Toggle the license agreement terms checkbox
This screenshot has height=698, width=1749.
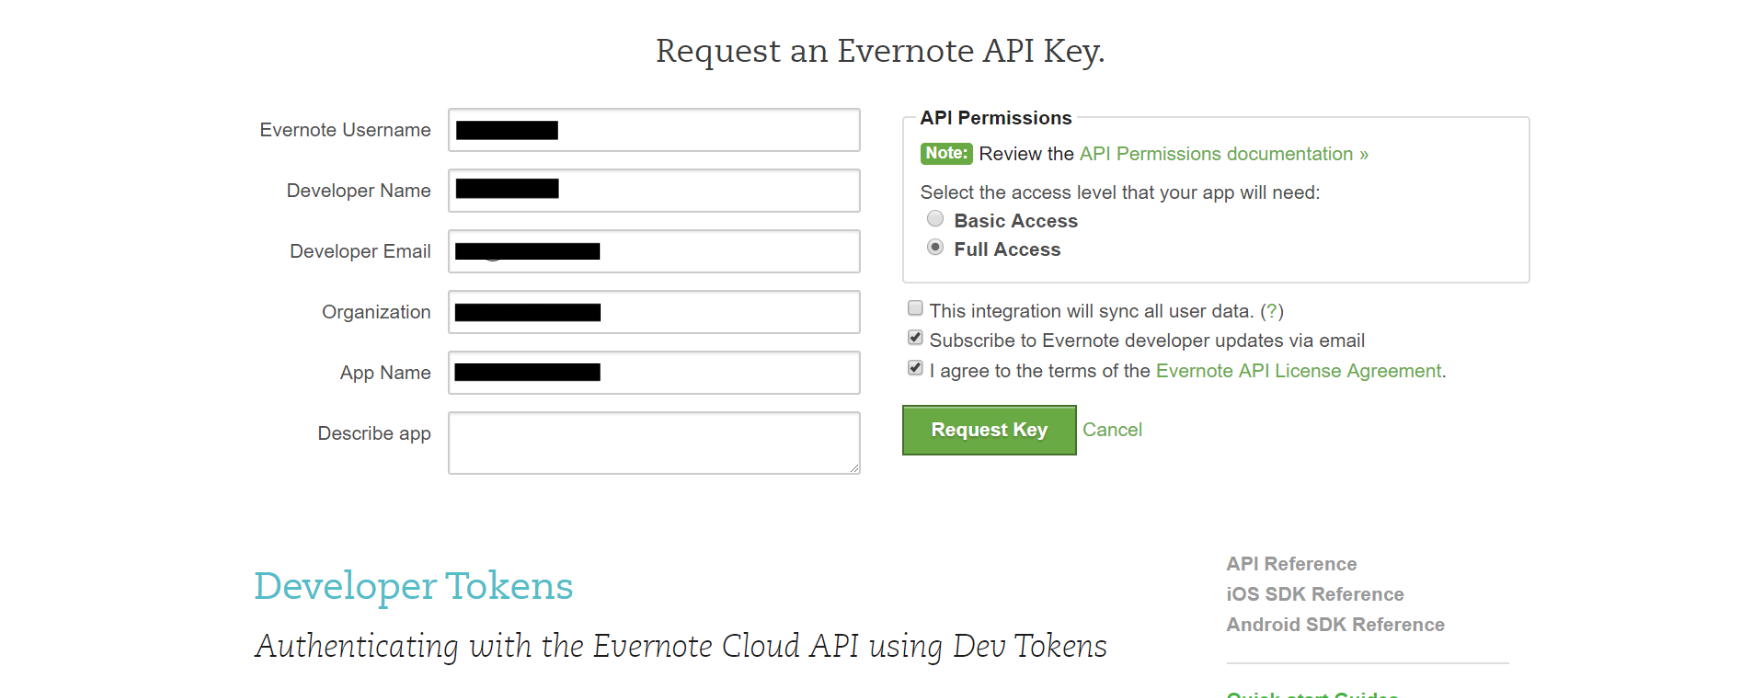point(915,368)
